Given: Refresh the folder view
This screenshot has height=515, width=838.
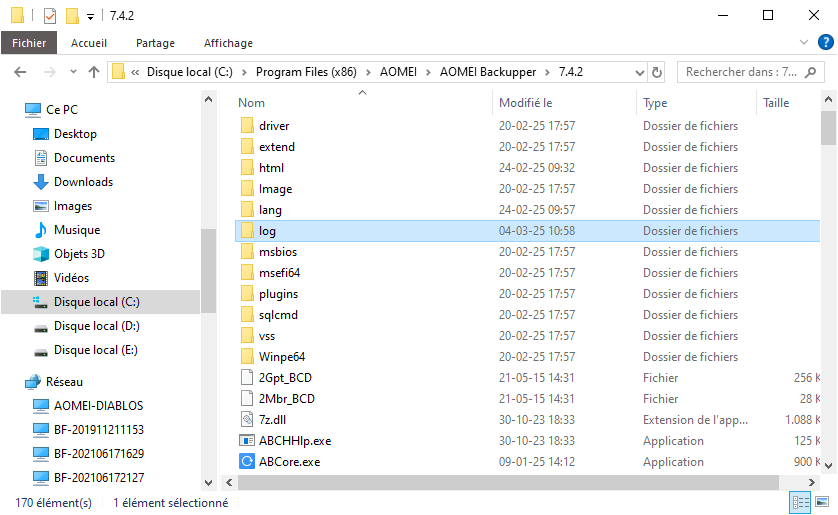Looking at the screenshot, I should tap(657, 72).
